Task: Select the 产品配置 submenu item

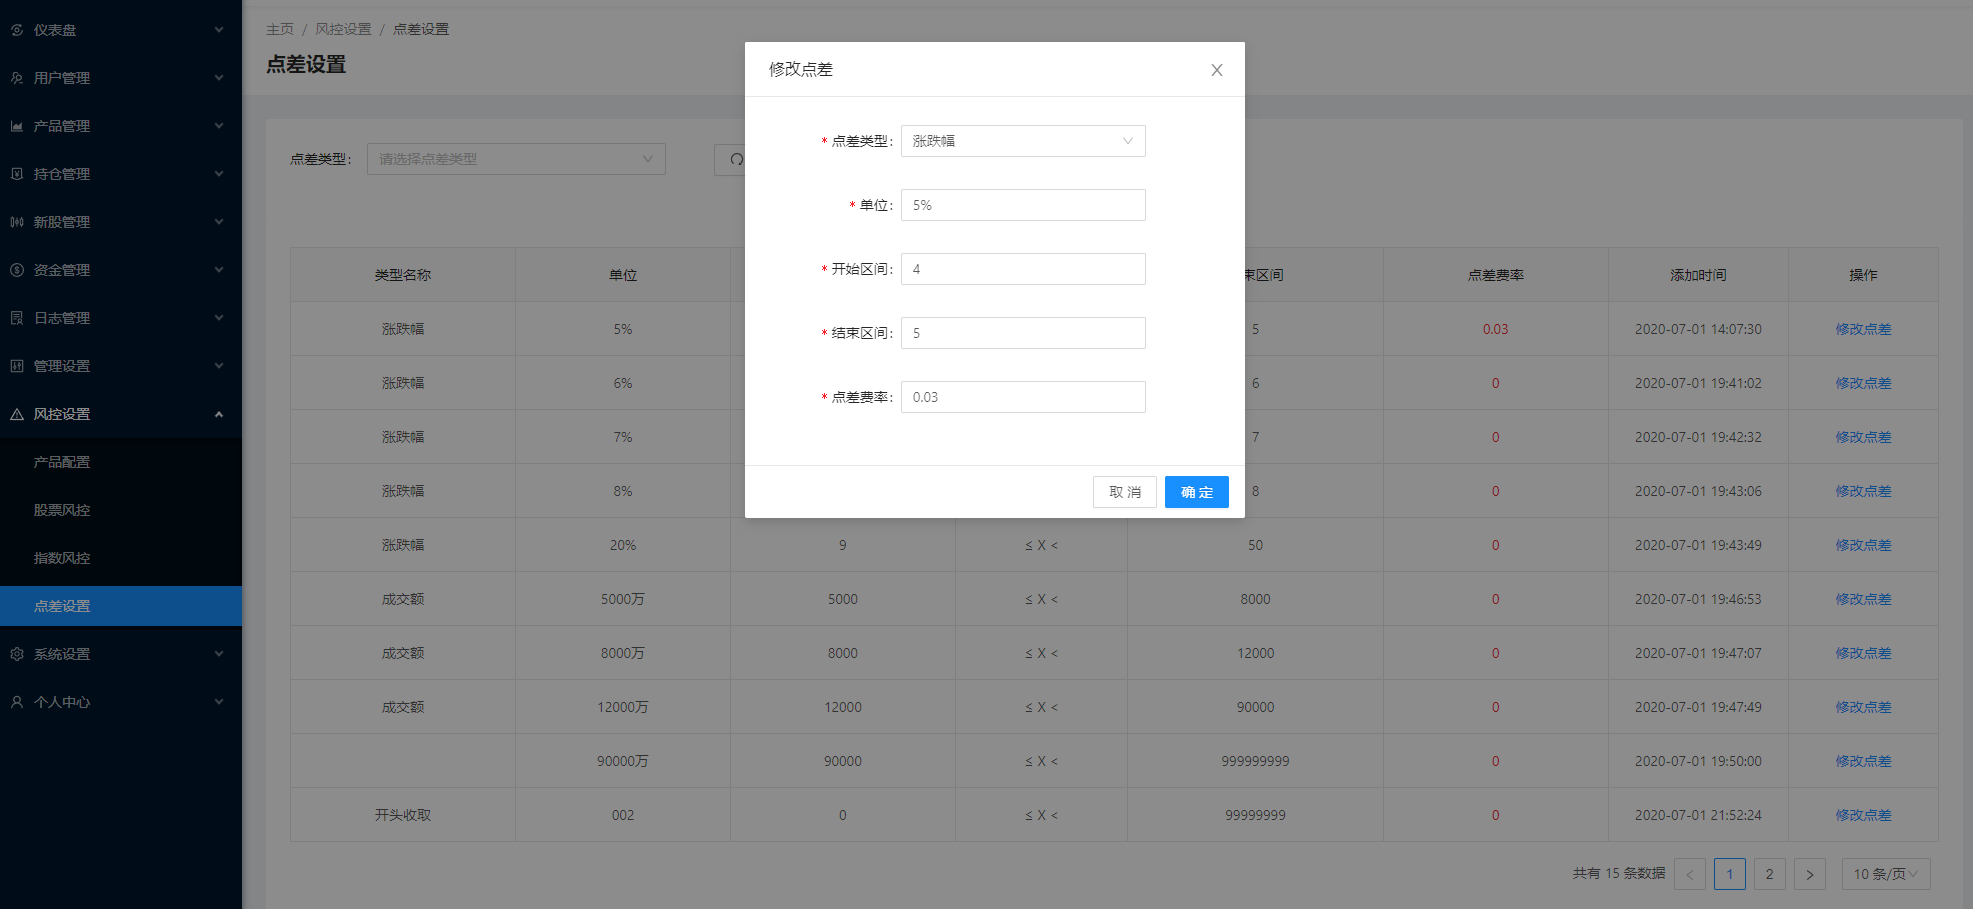Action: tap(62, 462)
